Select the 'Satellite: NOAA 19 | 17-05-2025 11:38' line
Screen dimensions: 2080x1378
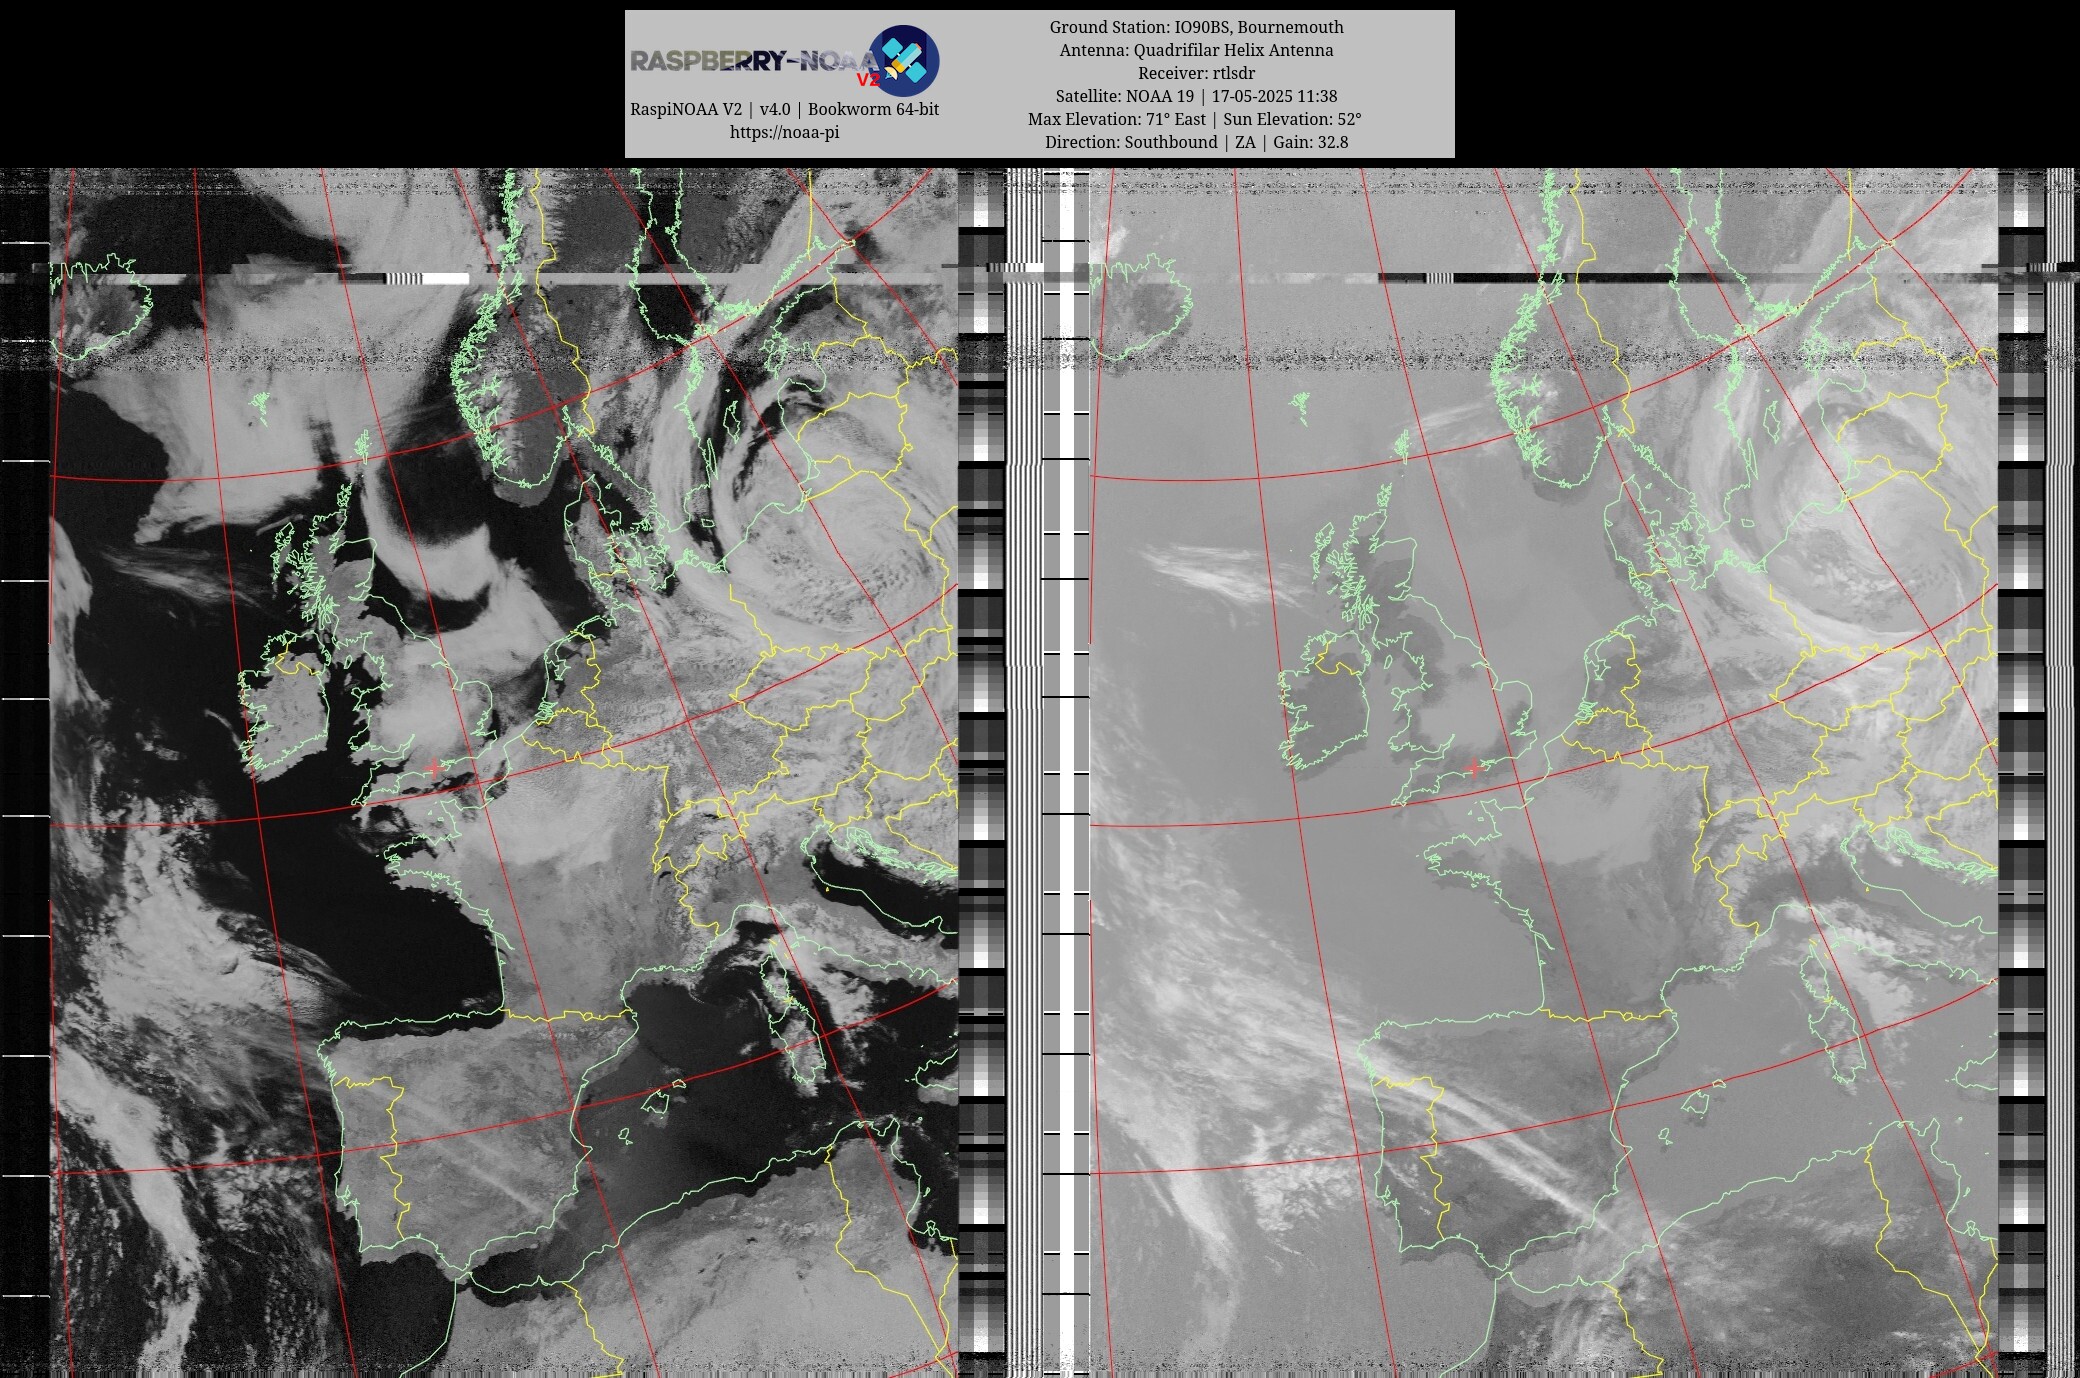[1196, 96]
